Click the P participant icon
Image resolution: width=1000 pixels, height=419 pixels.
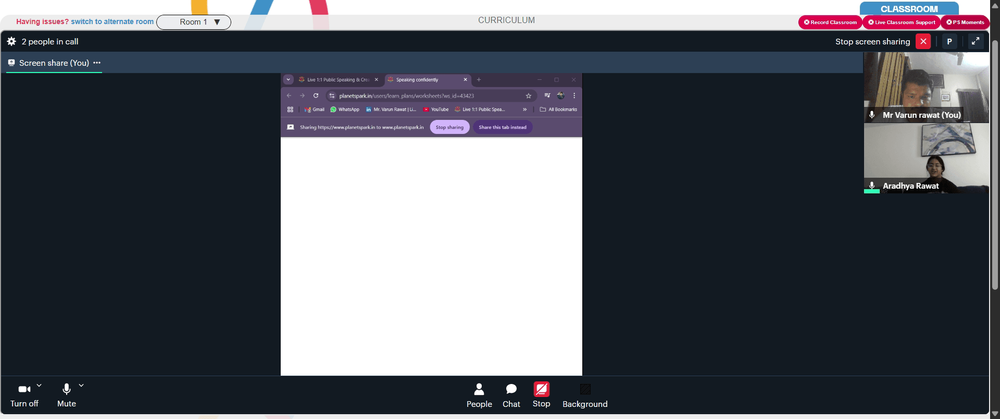tap(949, 41)
